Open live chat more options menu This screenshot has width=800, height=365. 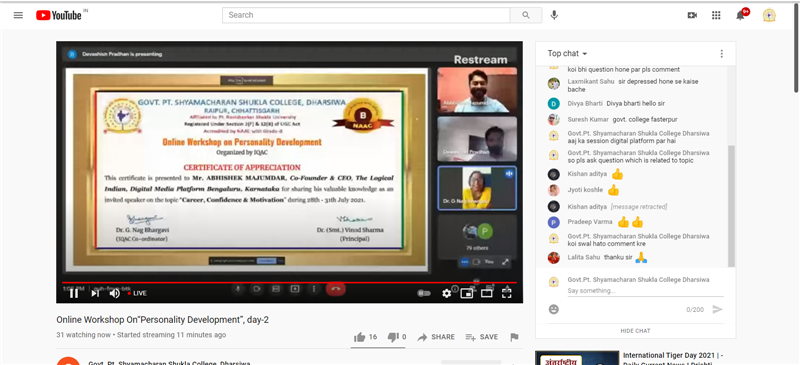[721, 54]
